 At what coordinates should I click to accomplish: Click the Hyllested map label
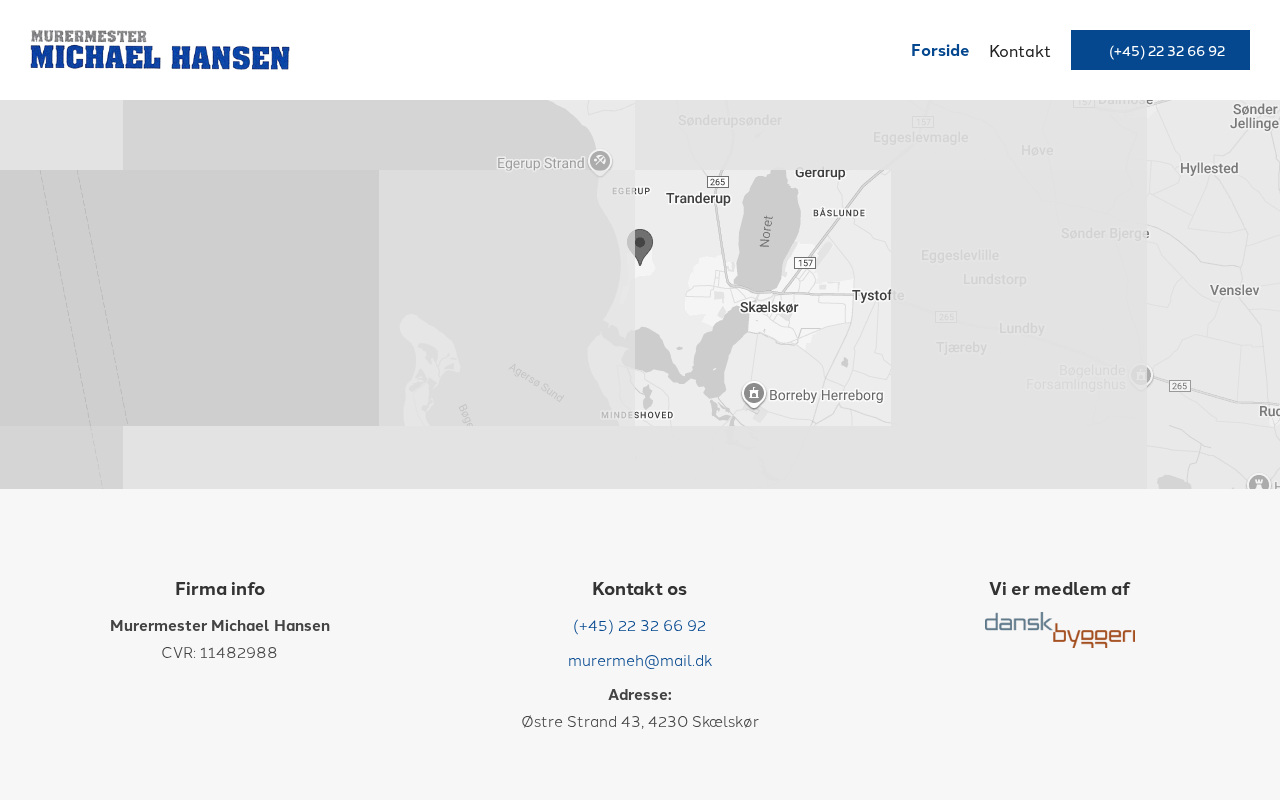pyautogui.click(x=1209, y=168)
